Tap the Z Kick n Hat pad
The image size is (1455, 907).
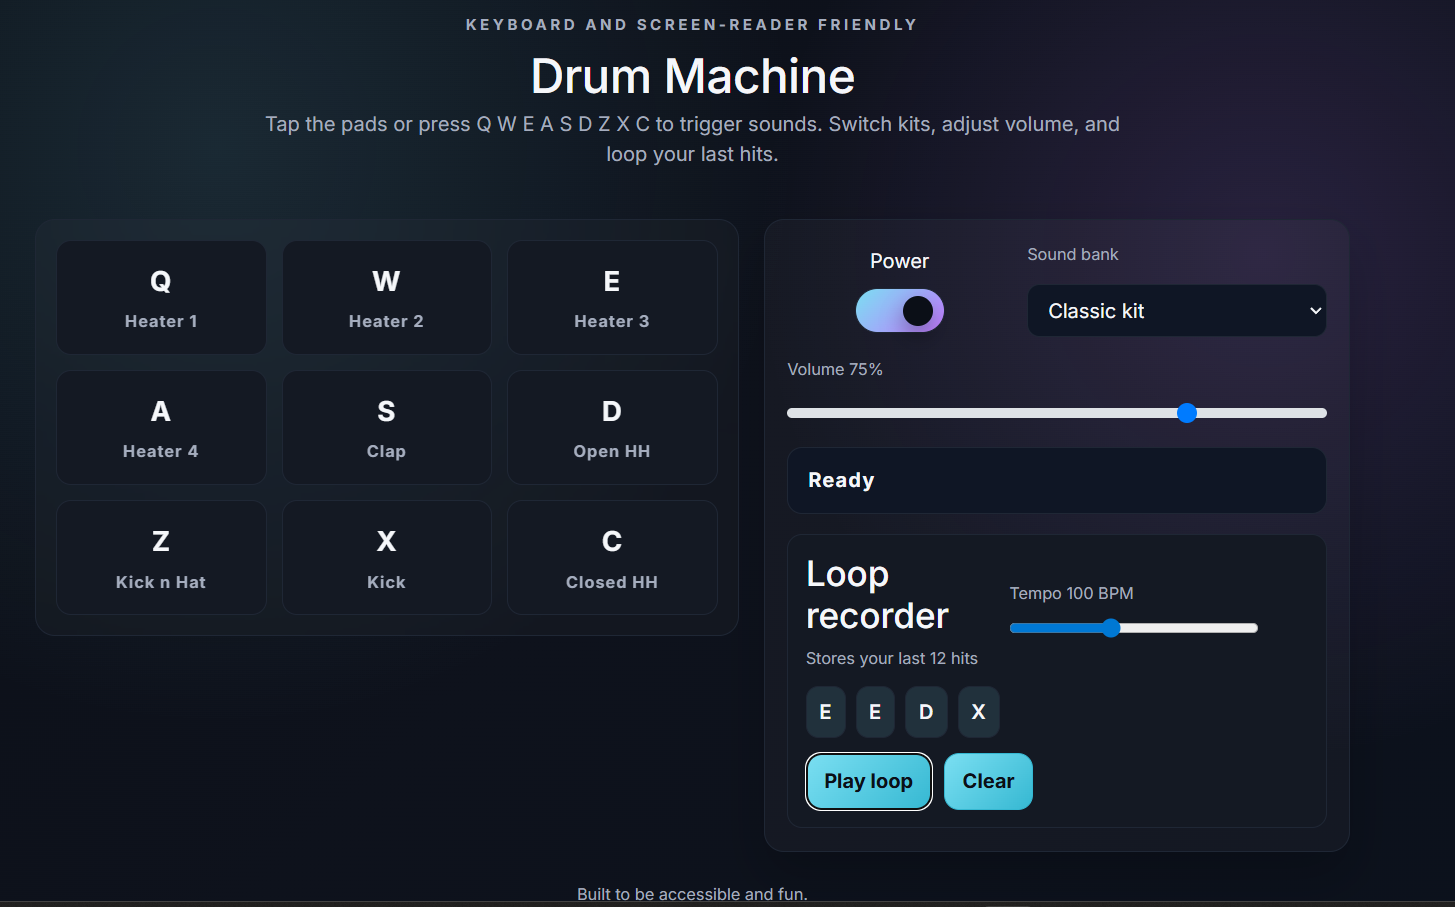coord(160,557)
